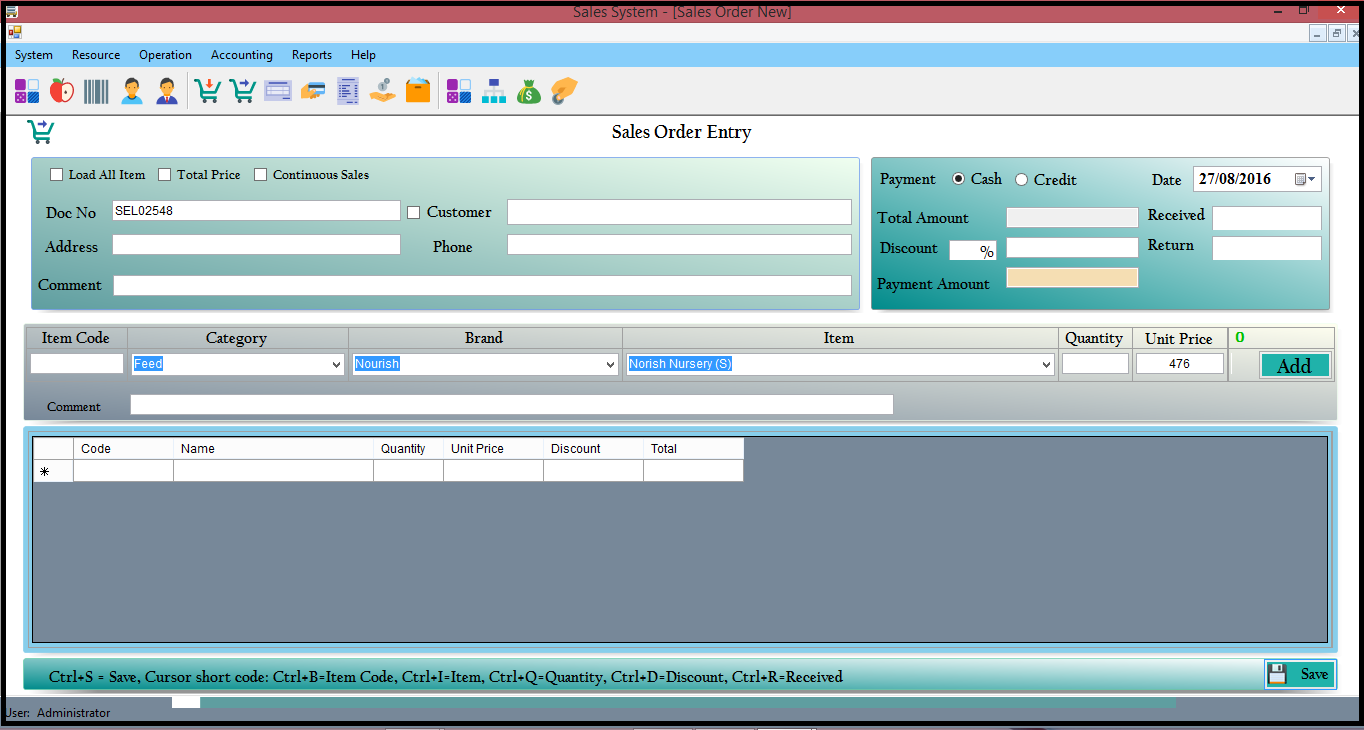Select the Credit payment radio button
The image size is (1364, 730).
pos(1022,180)
